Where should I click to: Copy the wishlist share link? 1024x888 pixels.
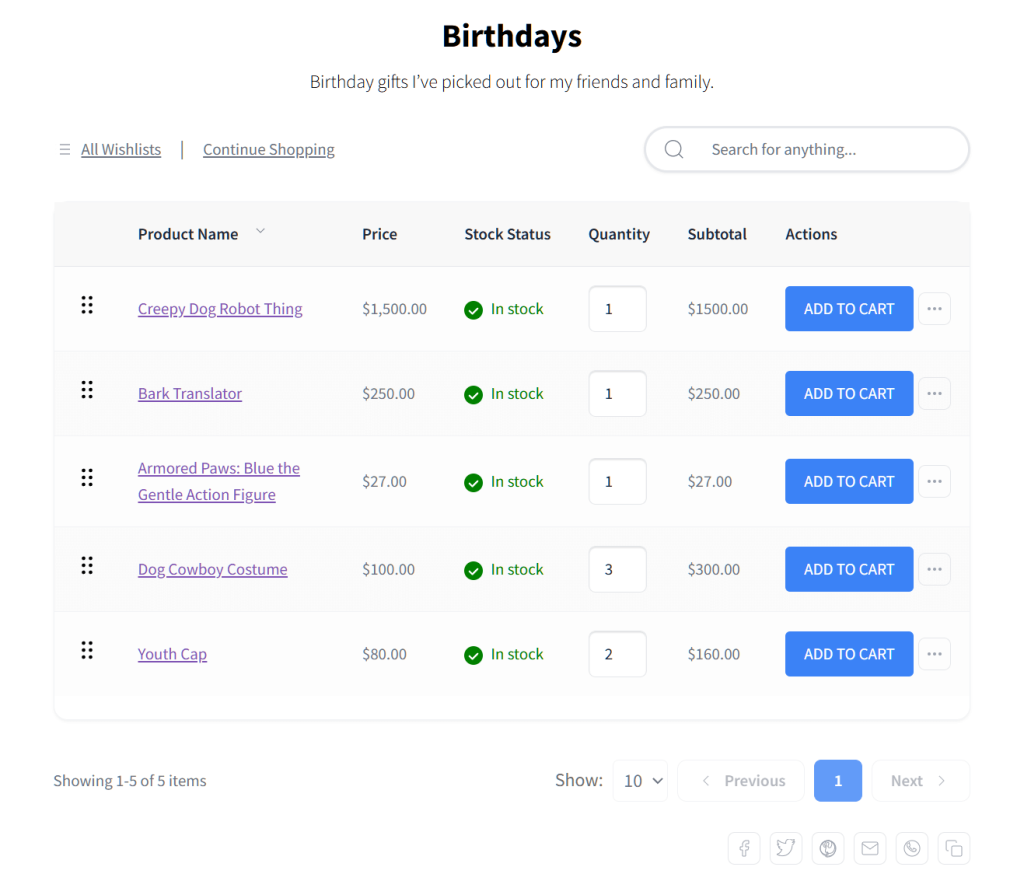[954, 848]
